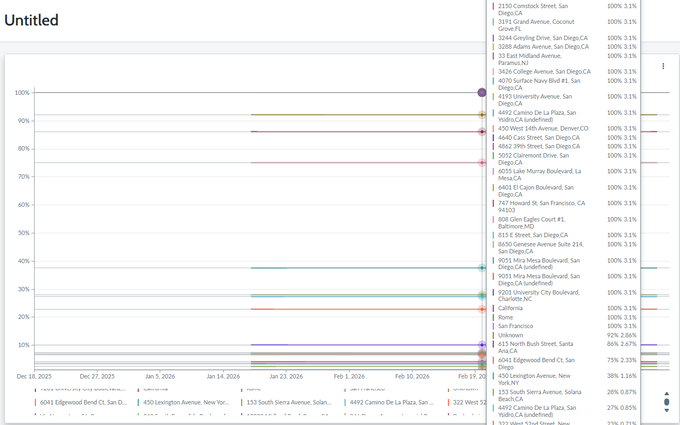Click tooltip row 808 Glen Eagles Court #1, Baltimore
The height and width of the screenshot is (425, 680).
pos(565,223)
